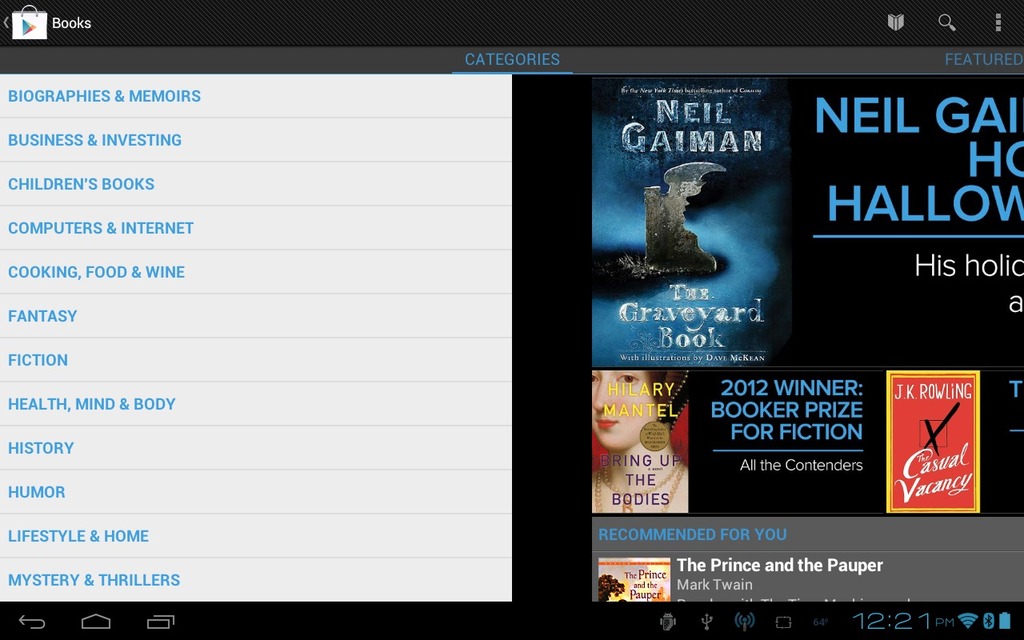Tap the hotspot tethering status icon
The width and height of the screenshot is (1024, 640).
tap(744, 622)
